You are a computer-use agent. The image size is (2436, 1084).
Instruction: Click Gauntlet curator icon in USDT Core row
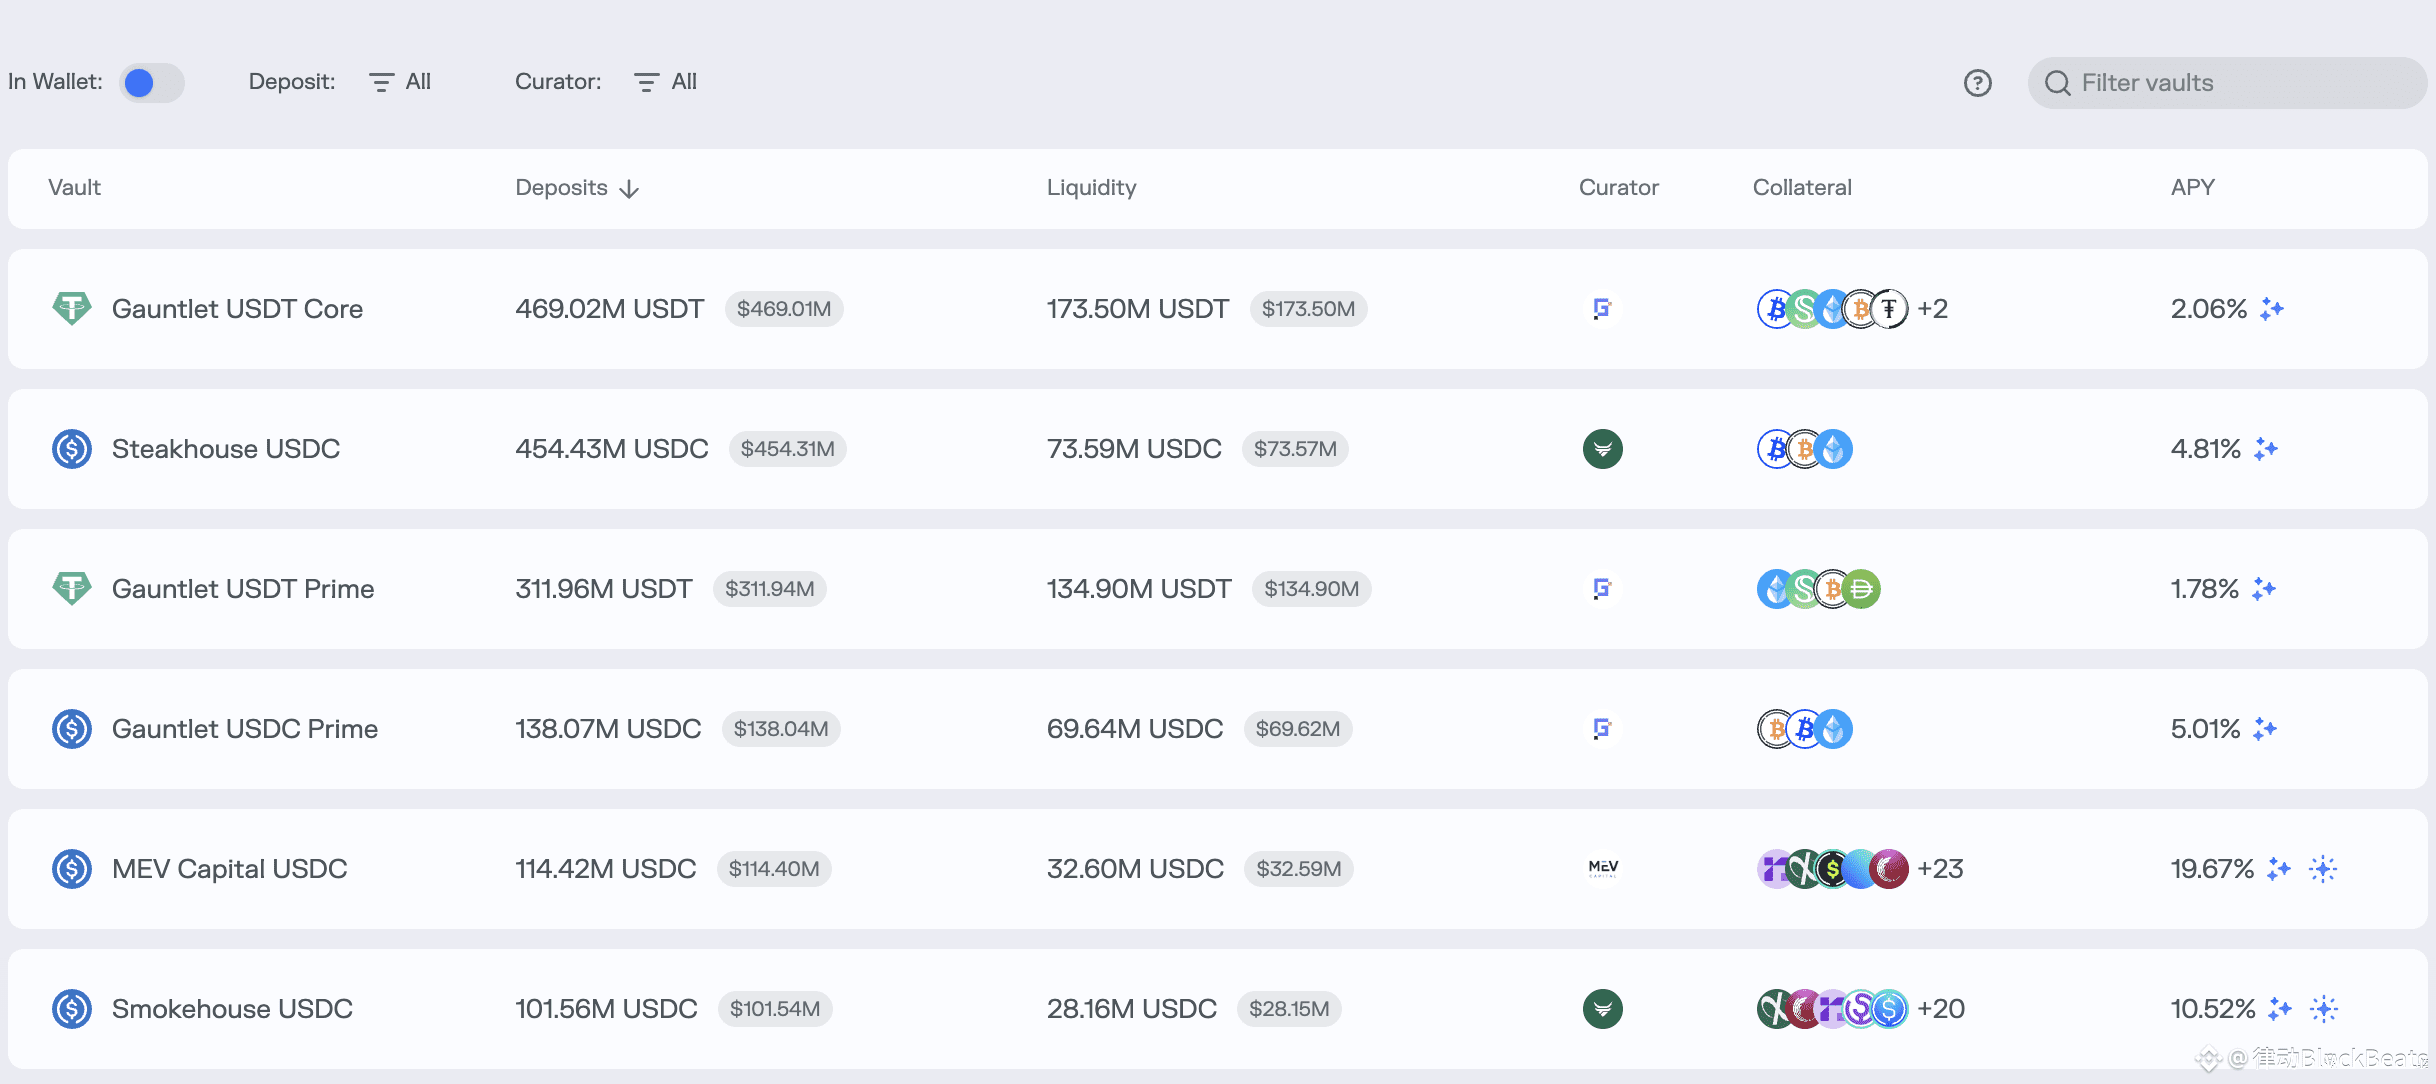pyautogui.click(x=1602, y=309)
